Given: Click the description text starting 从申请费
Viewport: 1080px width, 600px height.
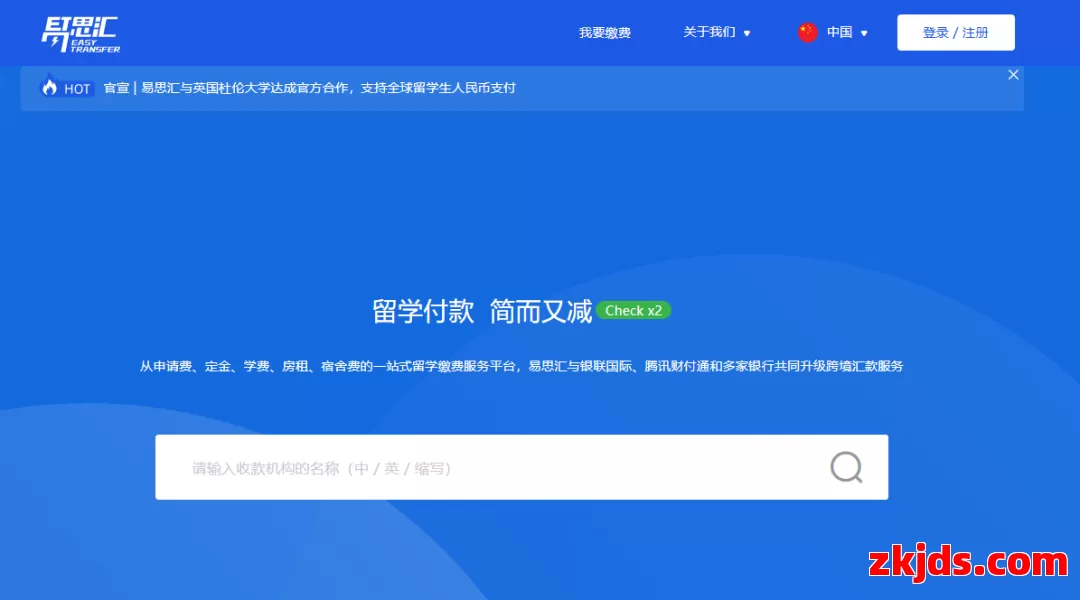Looking at the screenshot, I should point(521,366).
